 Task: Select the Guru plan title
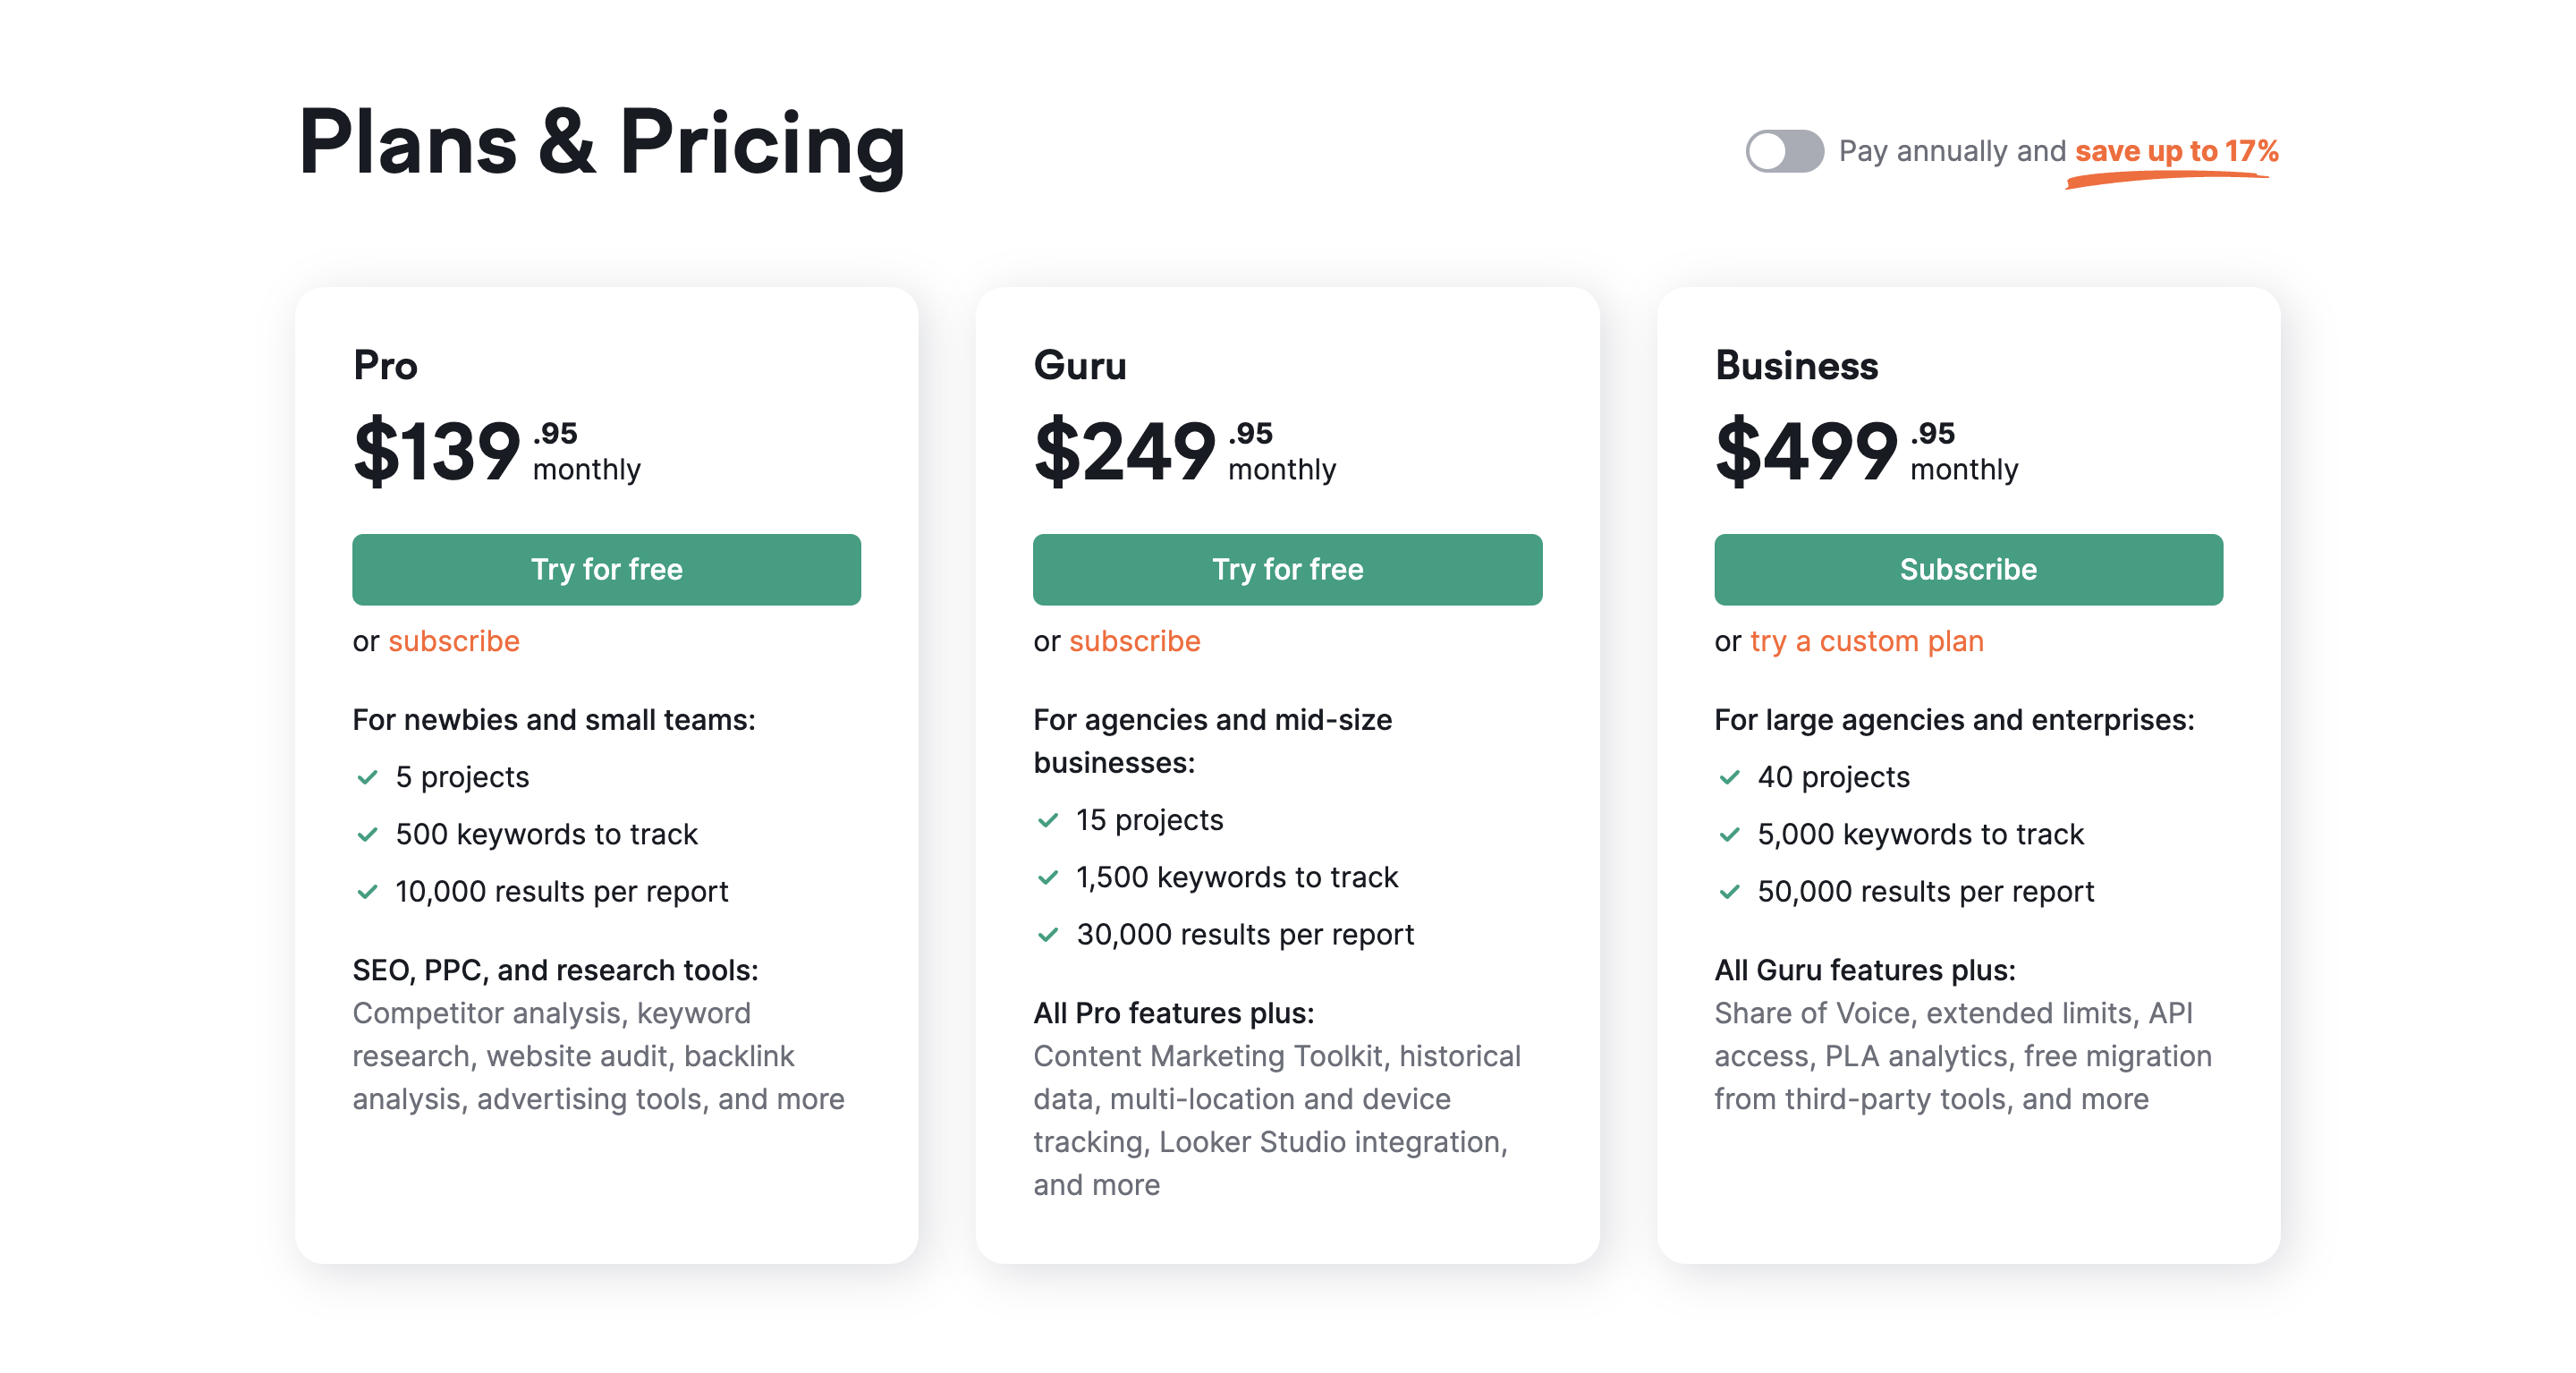[1080, 365]
